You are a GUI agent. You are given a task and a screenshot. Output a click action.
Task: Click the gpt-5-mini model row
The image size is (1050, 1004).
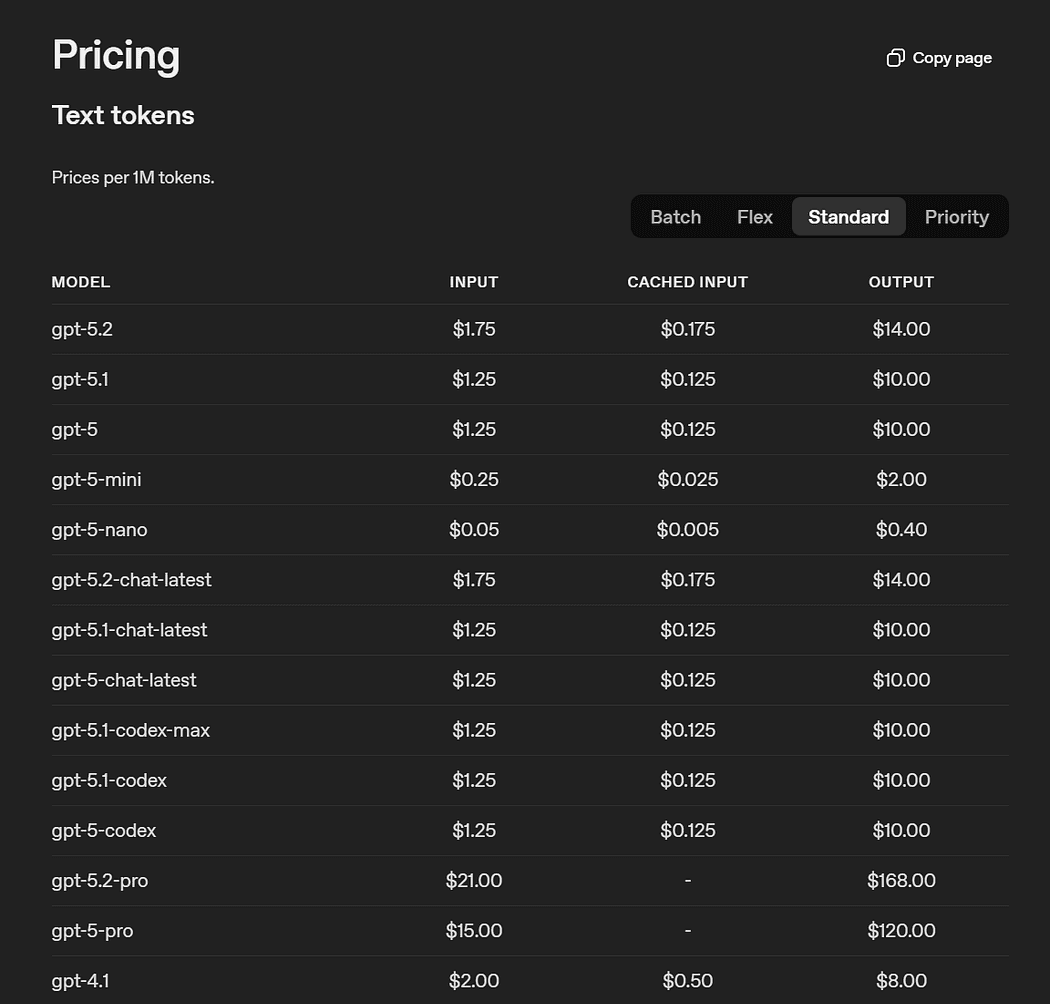[x=530, y=480]
